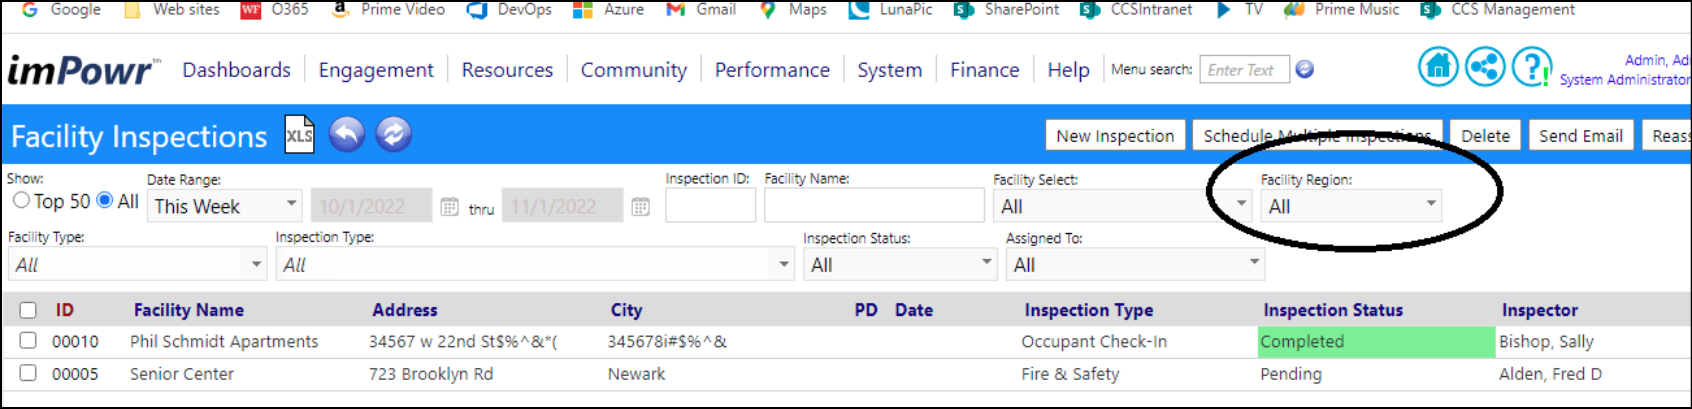The width and height of the screenshot is (1692, 409).
Task: Check the box for inspection 00005
Action: tap(28, 373)
